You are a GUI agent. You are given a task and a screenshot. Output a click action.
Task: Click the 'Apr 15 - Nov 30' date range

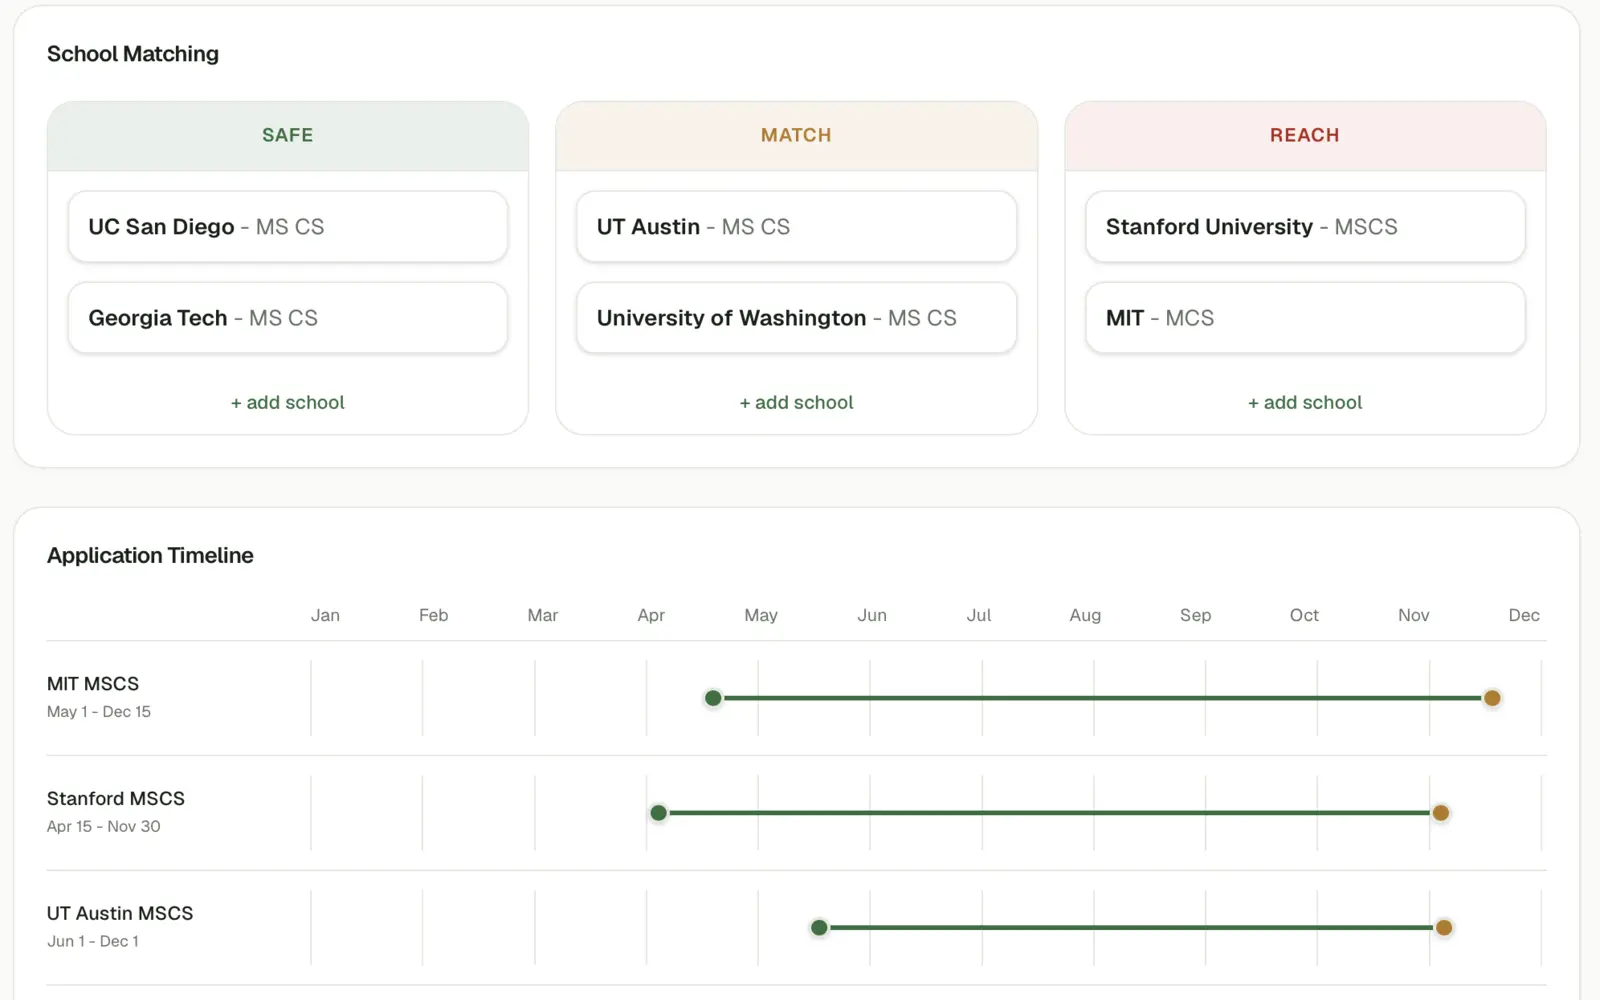click(x=104, y=827)
